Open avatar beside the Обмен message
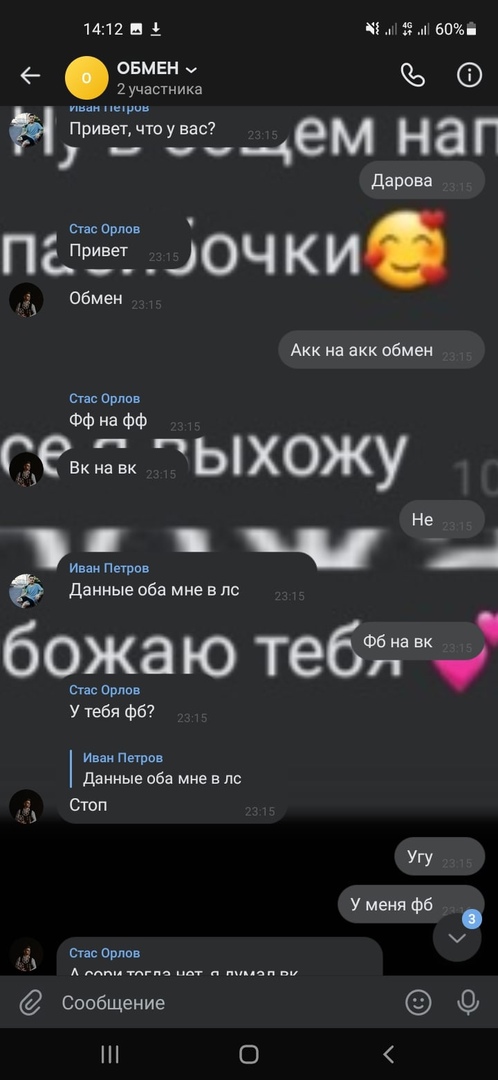Viewport: 498px width, 1080px height. 26,300
